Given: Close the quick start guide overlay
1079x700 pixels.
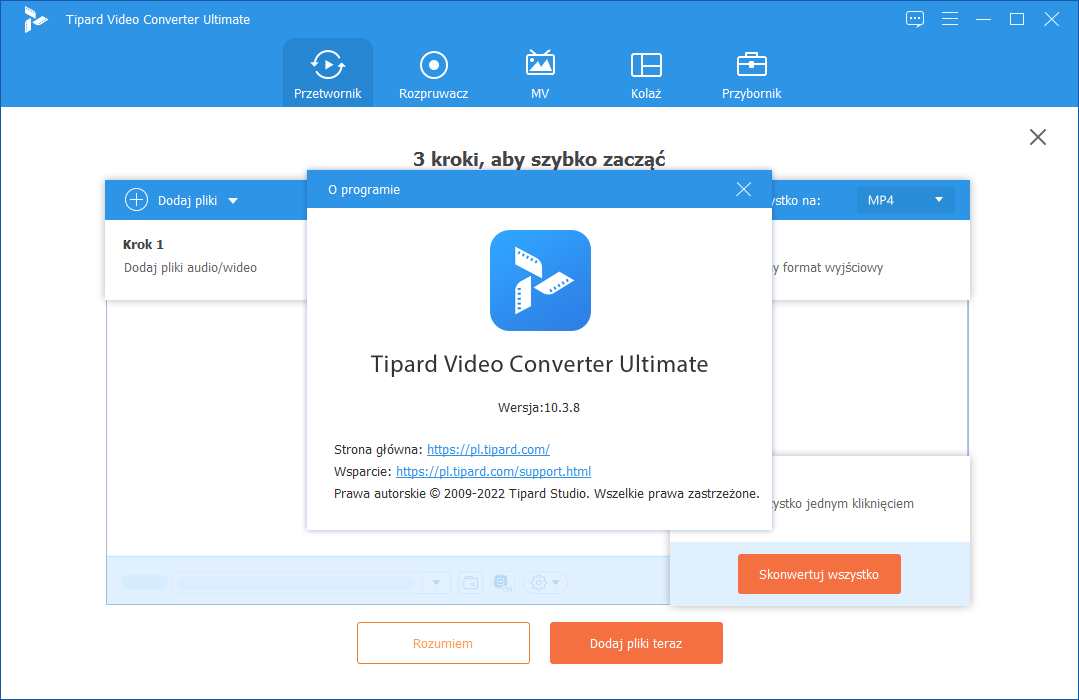Looking at the screenshot, I should click(1038, 137).
